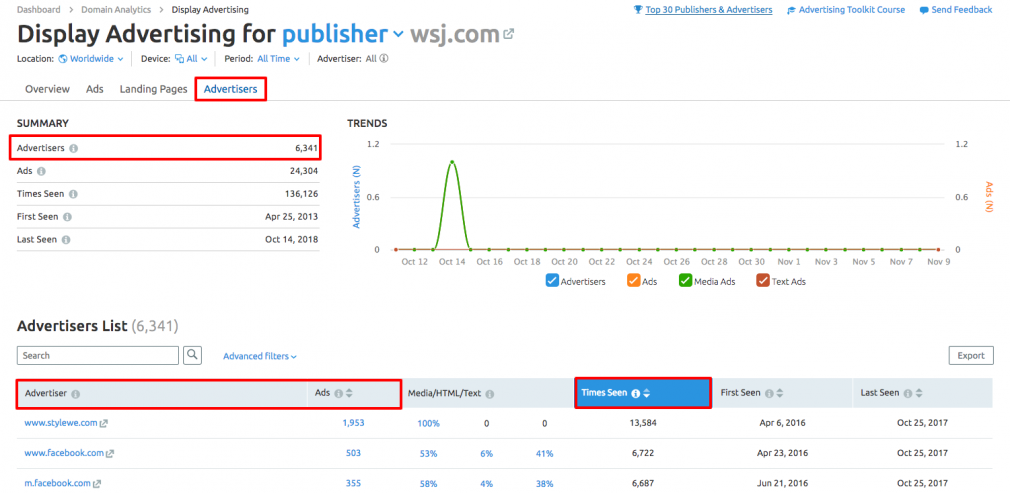Click 53% media value for www.facebook.com

428,454
